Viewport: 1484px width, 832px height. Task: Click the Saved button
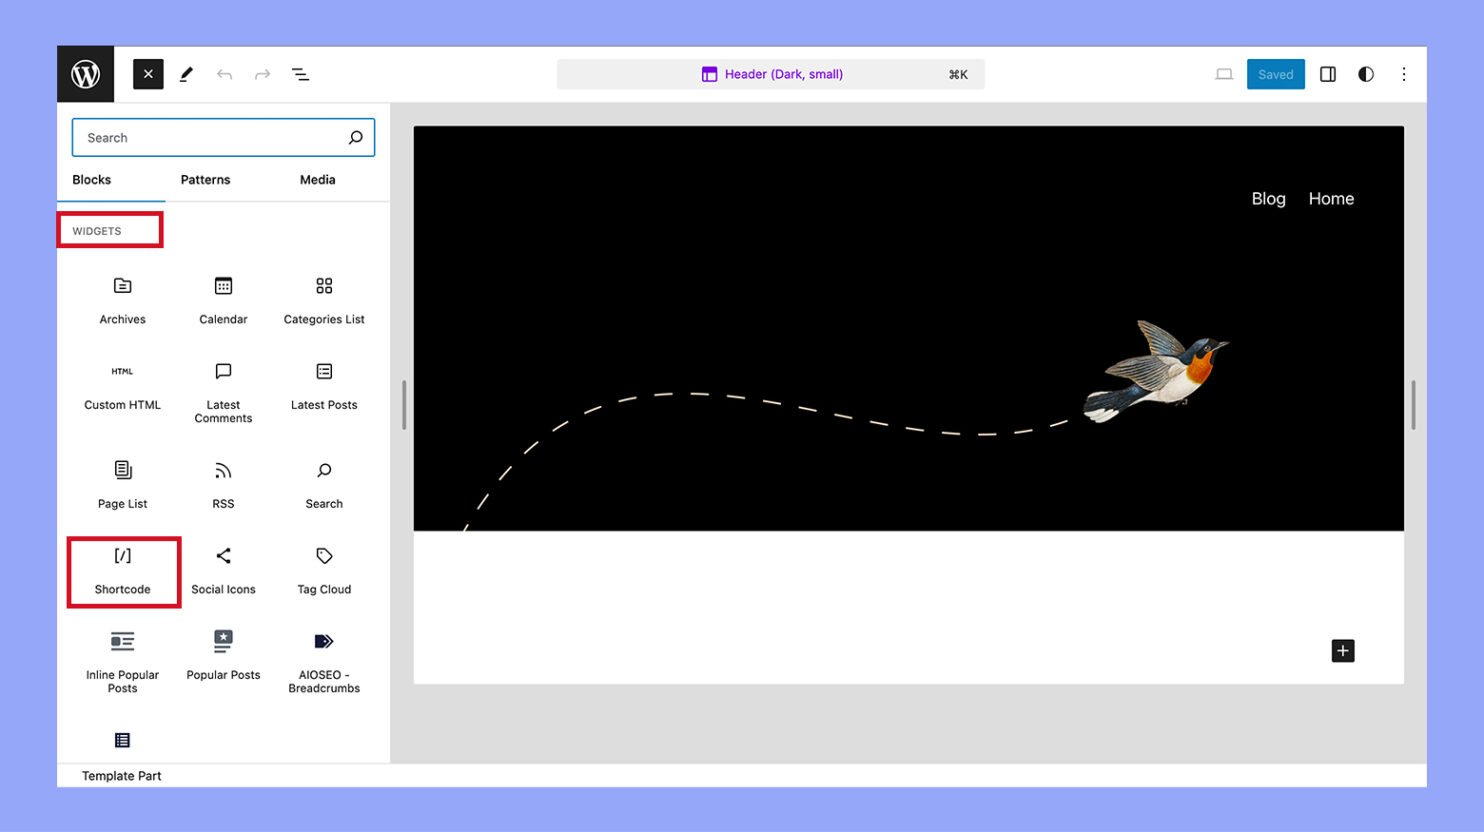click(1275, 74)
